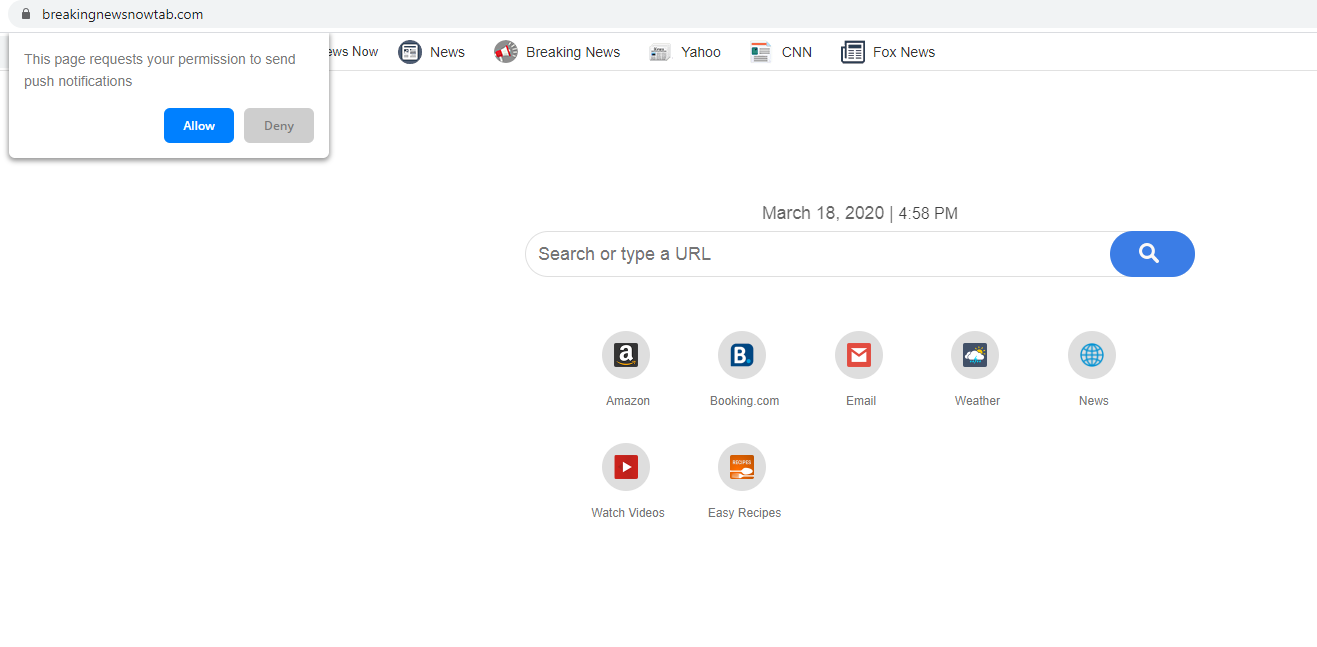The width and height of the screenshot is (1317, 647).
Task: Click the Yahoo toolbar icon
Action: [660, 52]
